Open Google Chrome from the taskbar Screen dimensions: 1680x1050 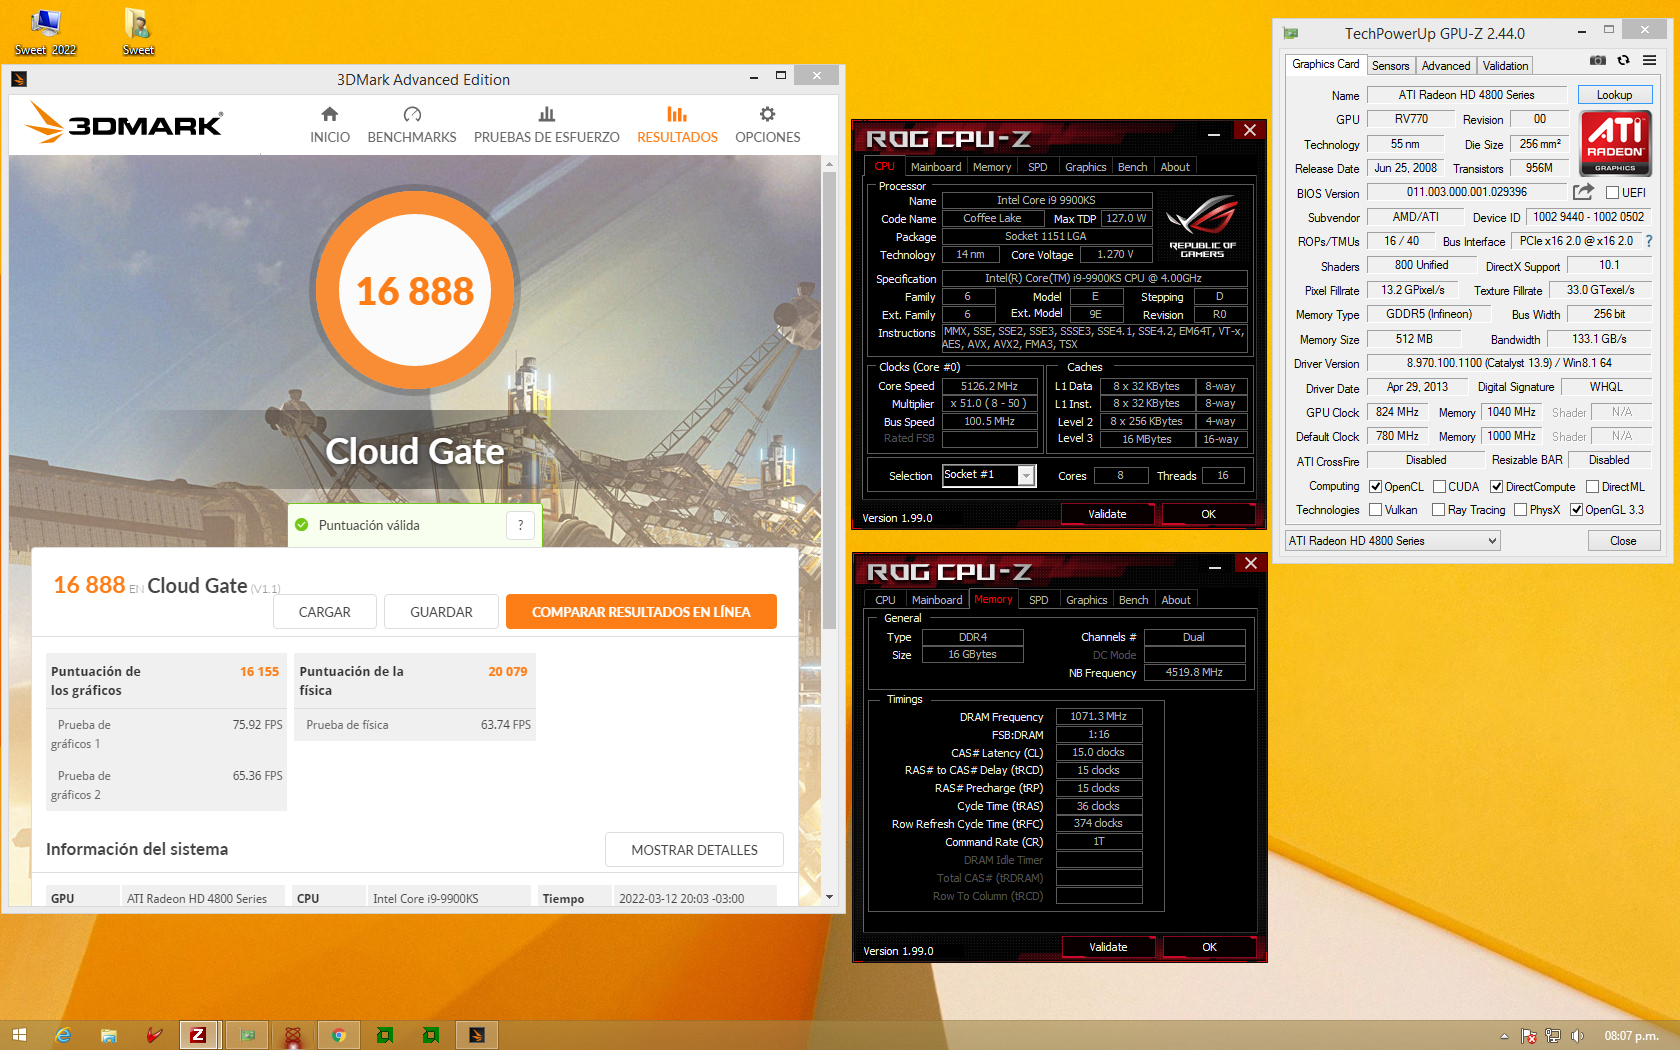(339, 1035)
